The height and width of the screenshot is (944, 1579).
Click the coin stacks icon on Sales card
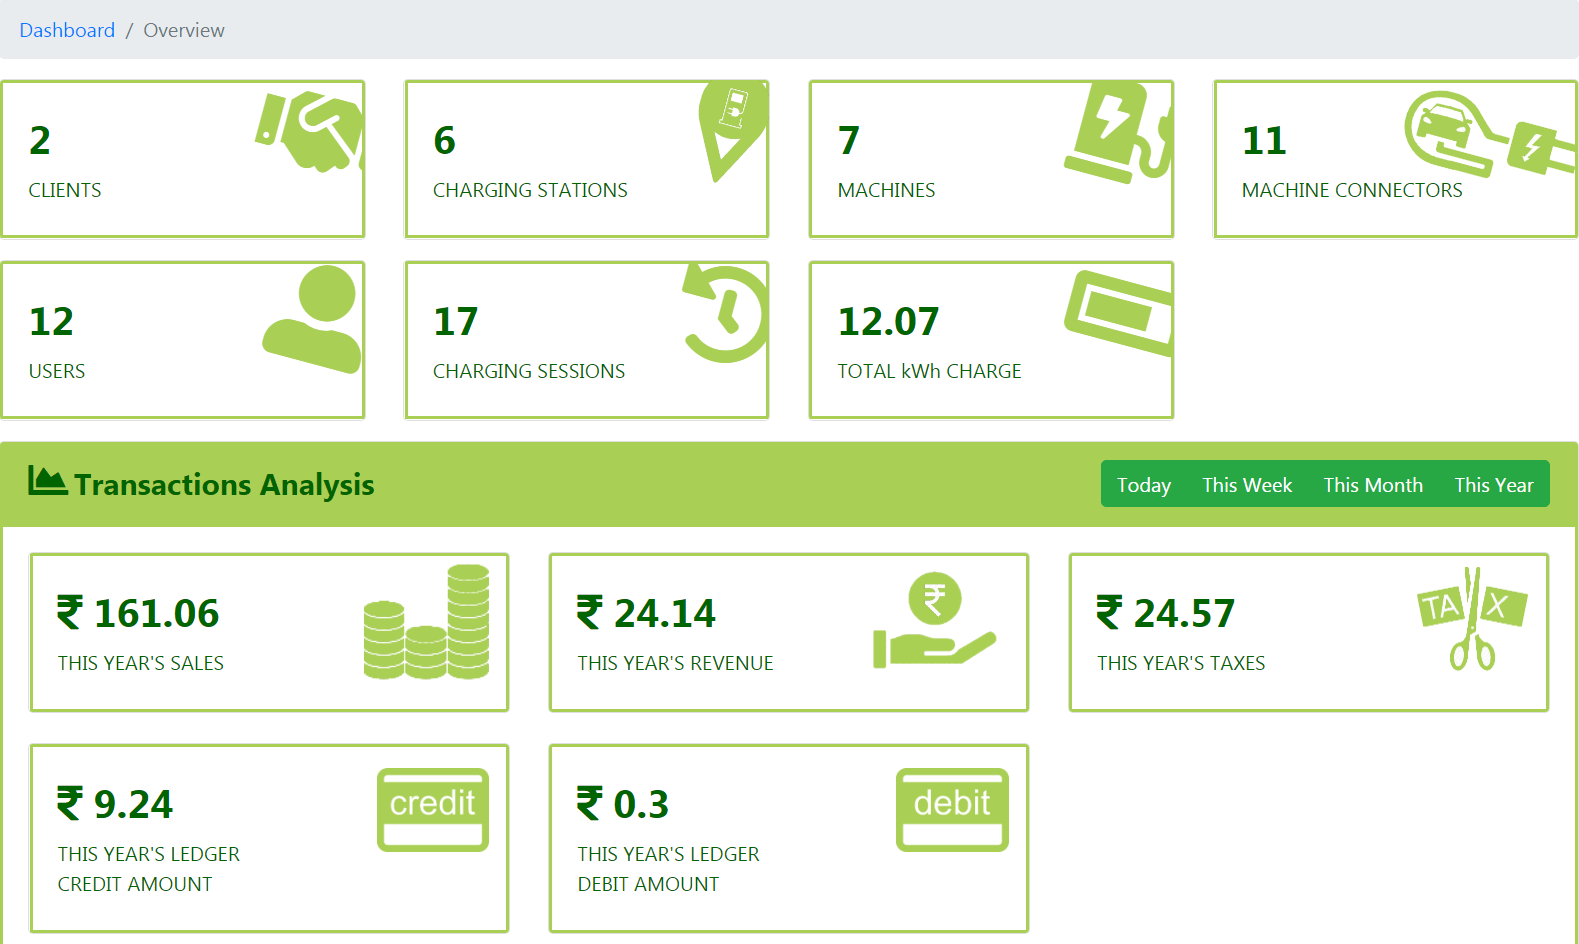pos(427,622)
